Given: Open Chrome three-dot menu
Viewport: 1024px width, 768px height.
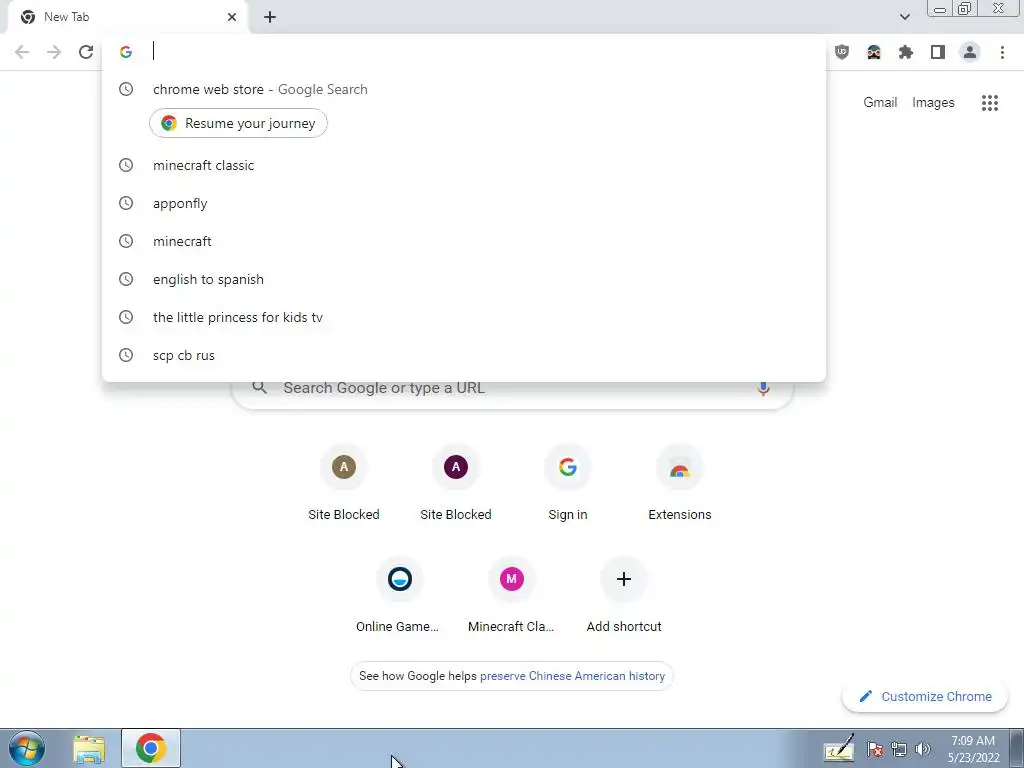Looking at the screenshot, I should (x=1002, y=52).
